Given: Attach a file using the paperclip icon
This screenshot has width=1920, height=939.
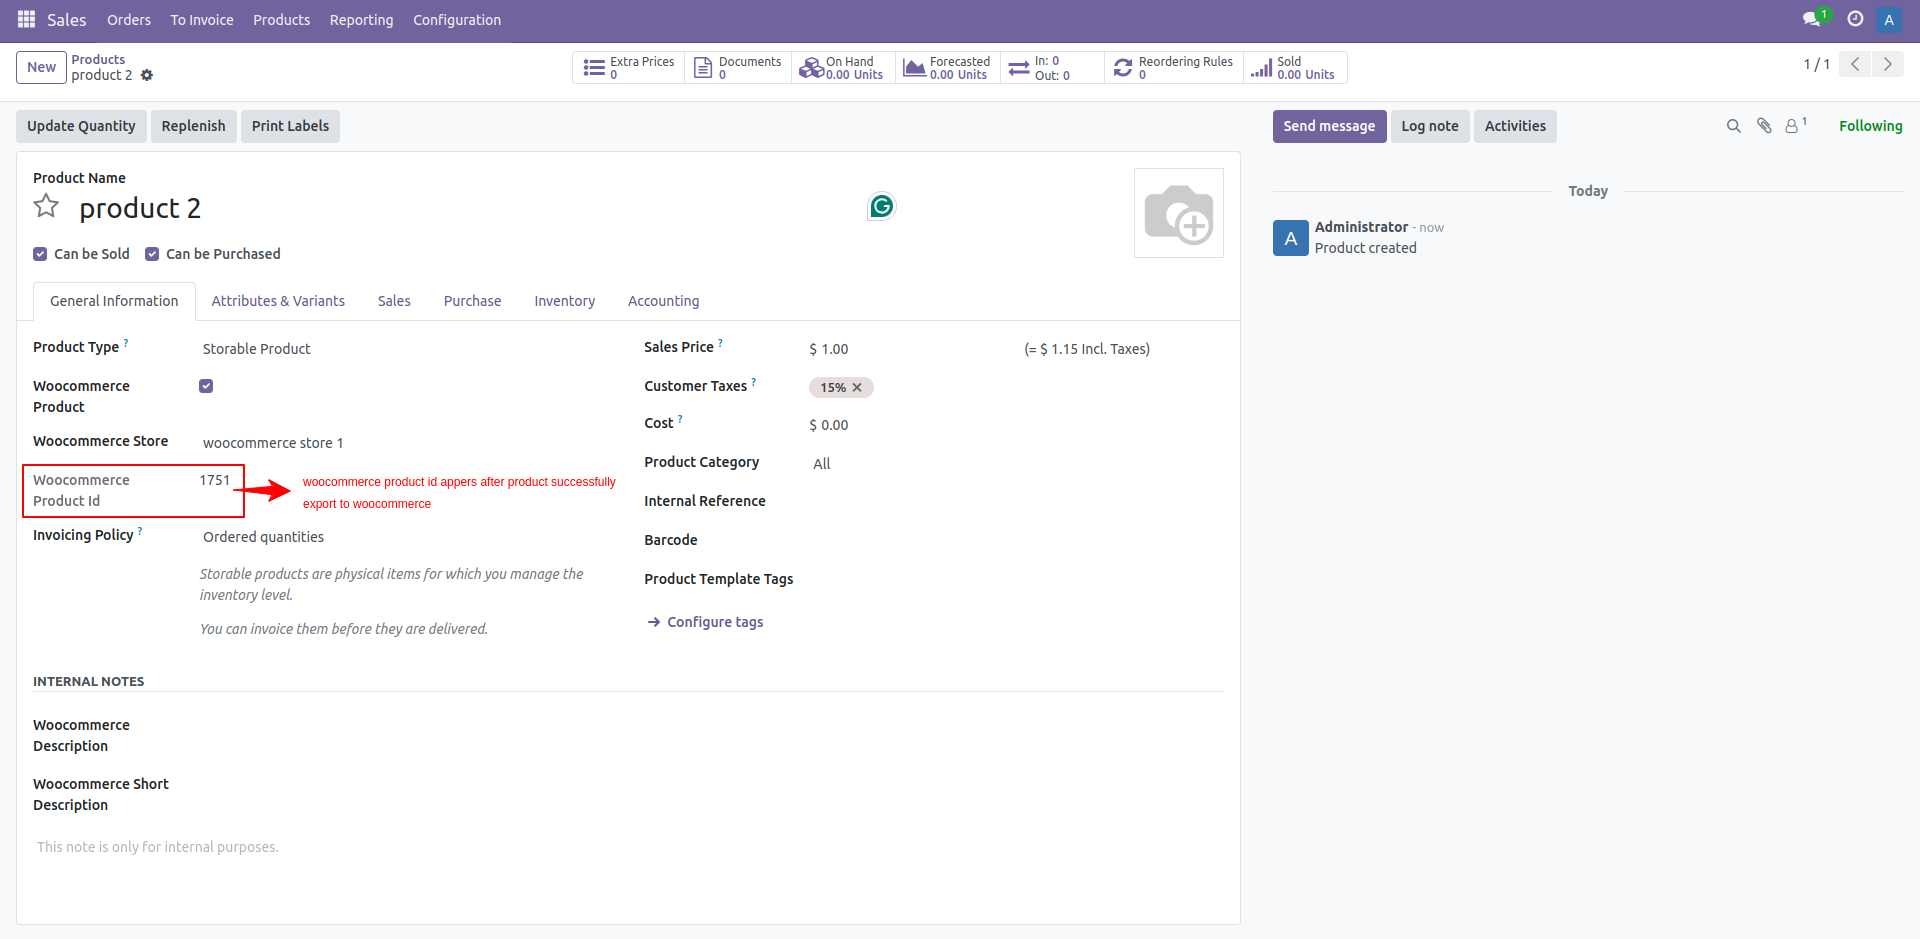Looking at the screenshot, I should (x=1763, y=126).
